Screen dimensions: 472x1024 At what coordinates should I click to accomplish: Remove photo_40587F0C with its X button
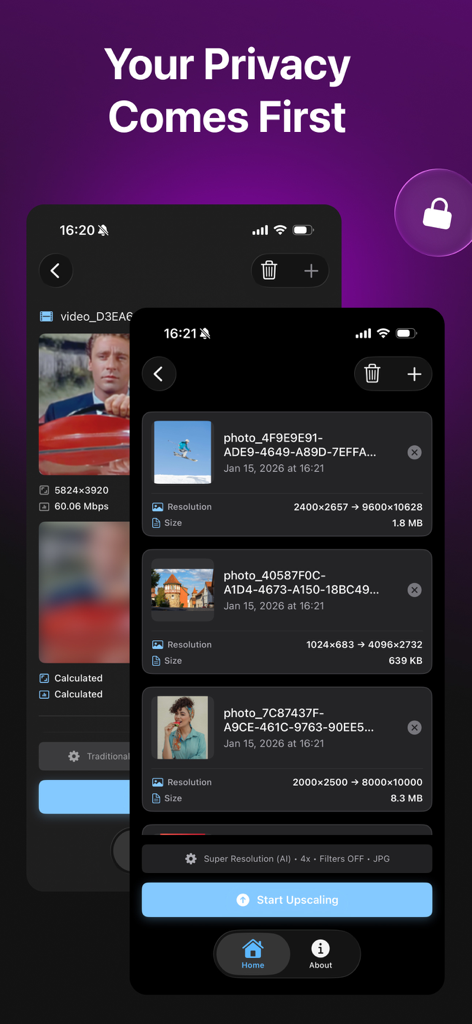(x=415, y=590)
